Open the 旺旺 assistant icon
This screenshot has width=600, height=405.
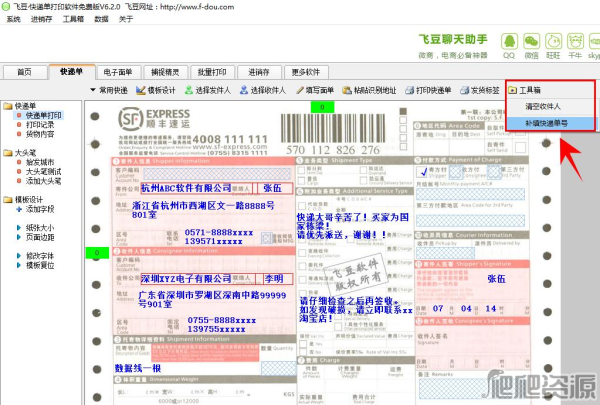coord(553,42)
